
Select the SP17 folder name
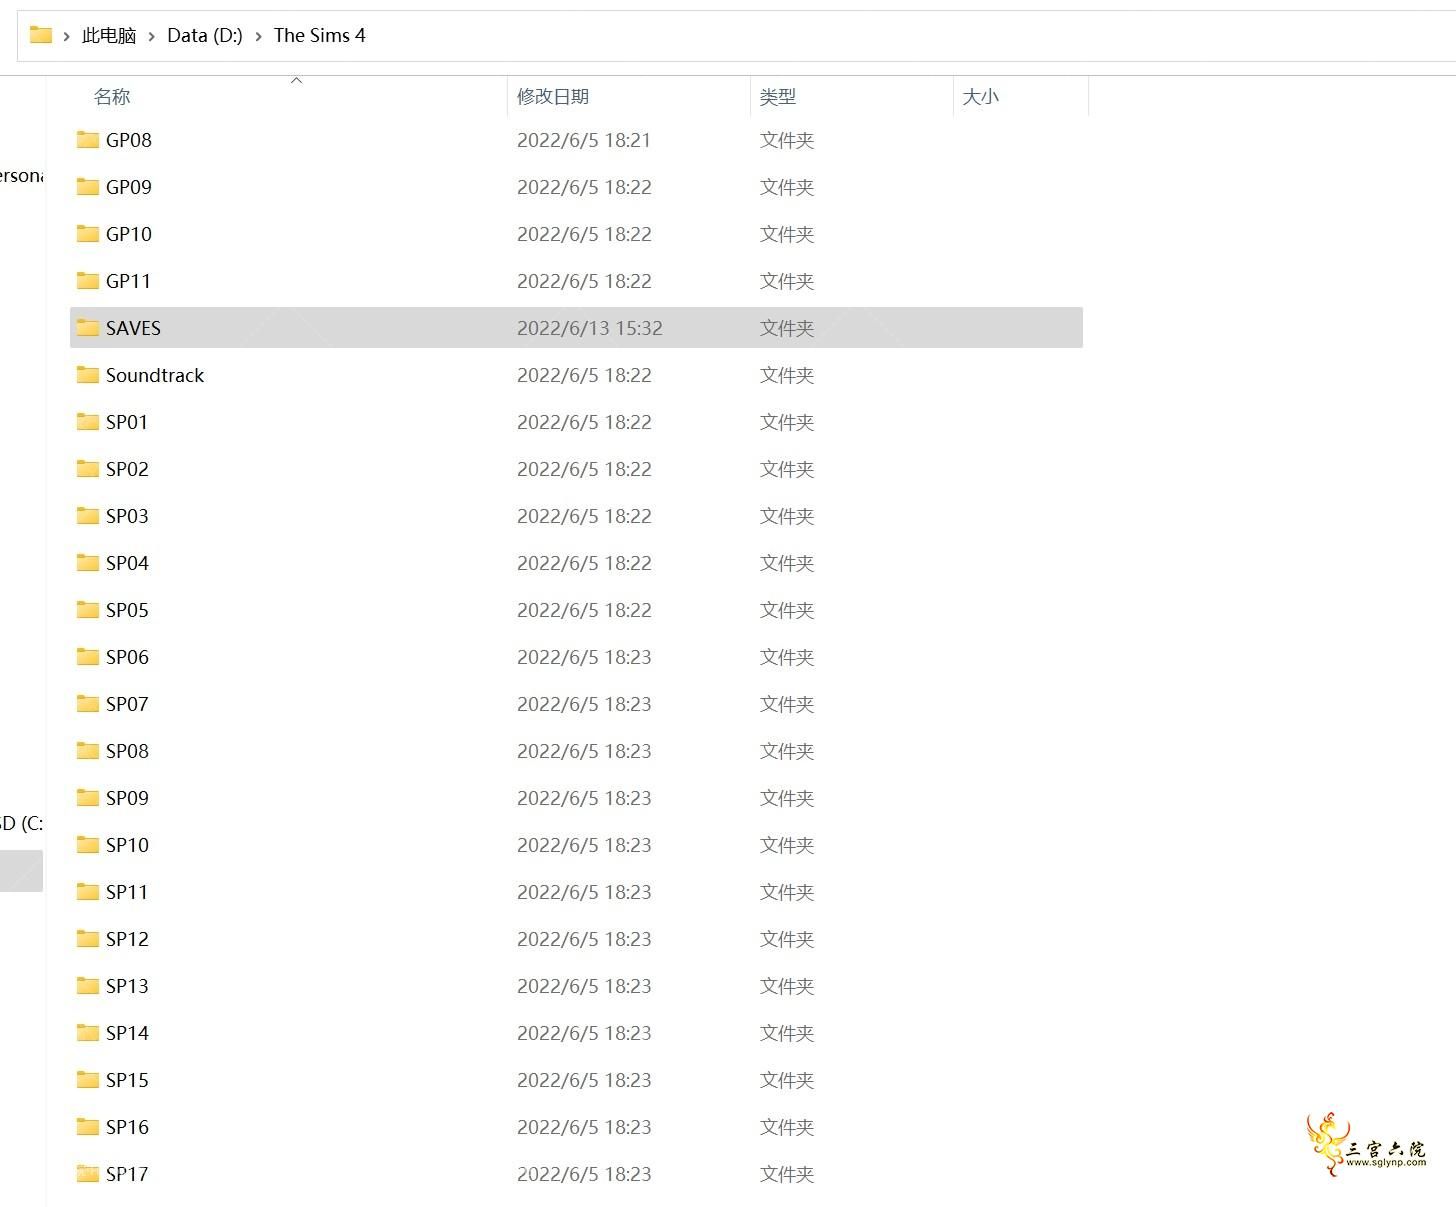(x=127, y=1174)
